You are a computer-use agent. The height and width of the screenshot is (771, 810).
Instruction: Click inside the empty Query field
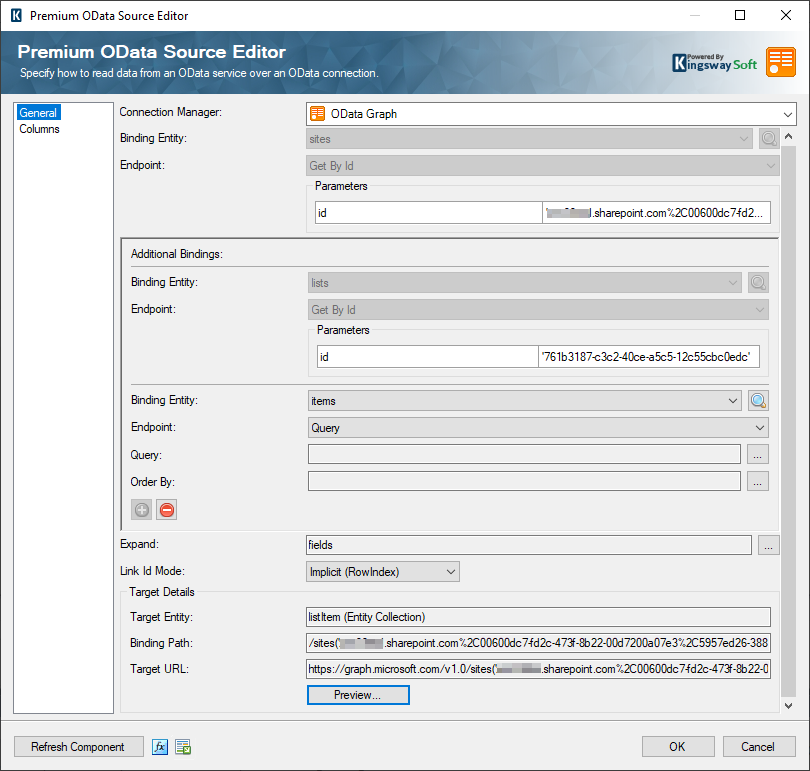point(520,454)
